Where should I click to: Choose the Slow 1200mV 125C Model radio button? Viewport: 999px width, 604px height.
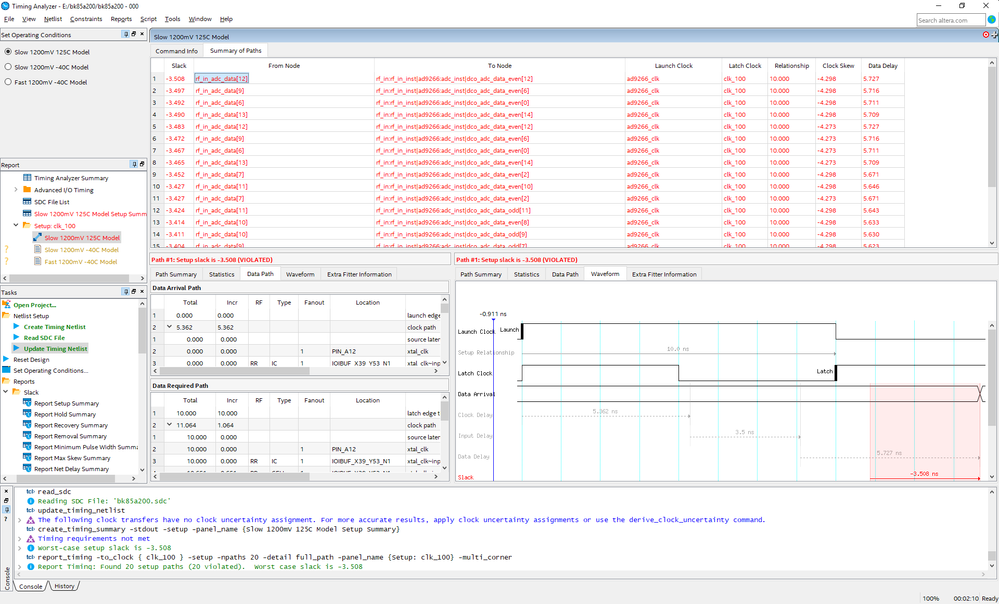click(x=8, y=52)
